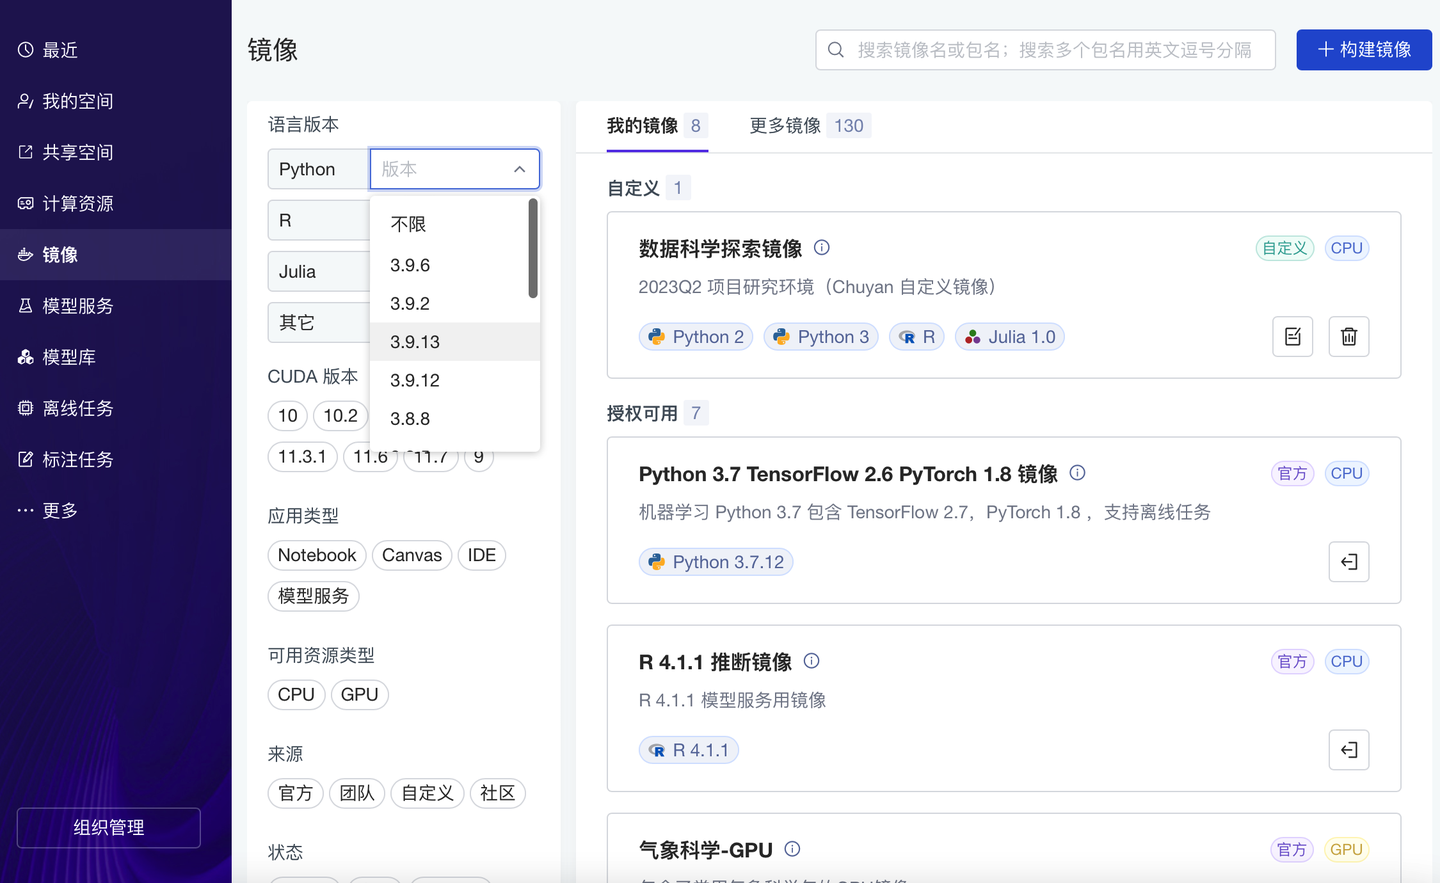Show info for R 4.1.1 推断镜像

[811, 661]
